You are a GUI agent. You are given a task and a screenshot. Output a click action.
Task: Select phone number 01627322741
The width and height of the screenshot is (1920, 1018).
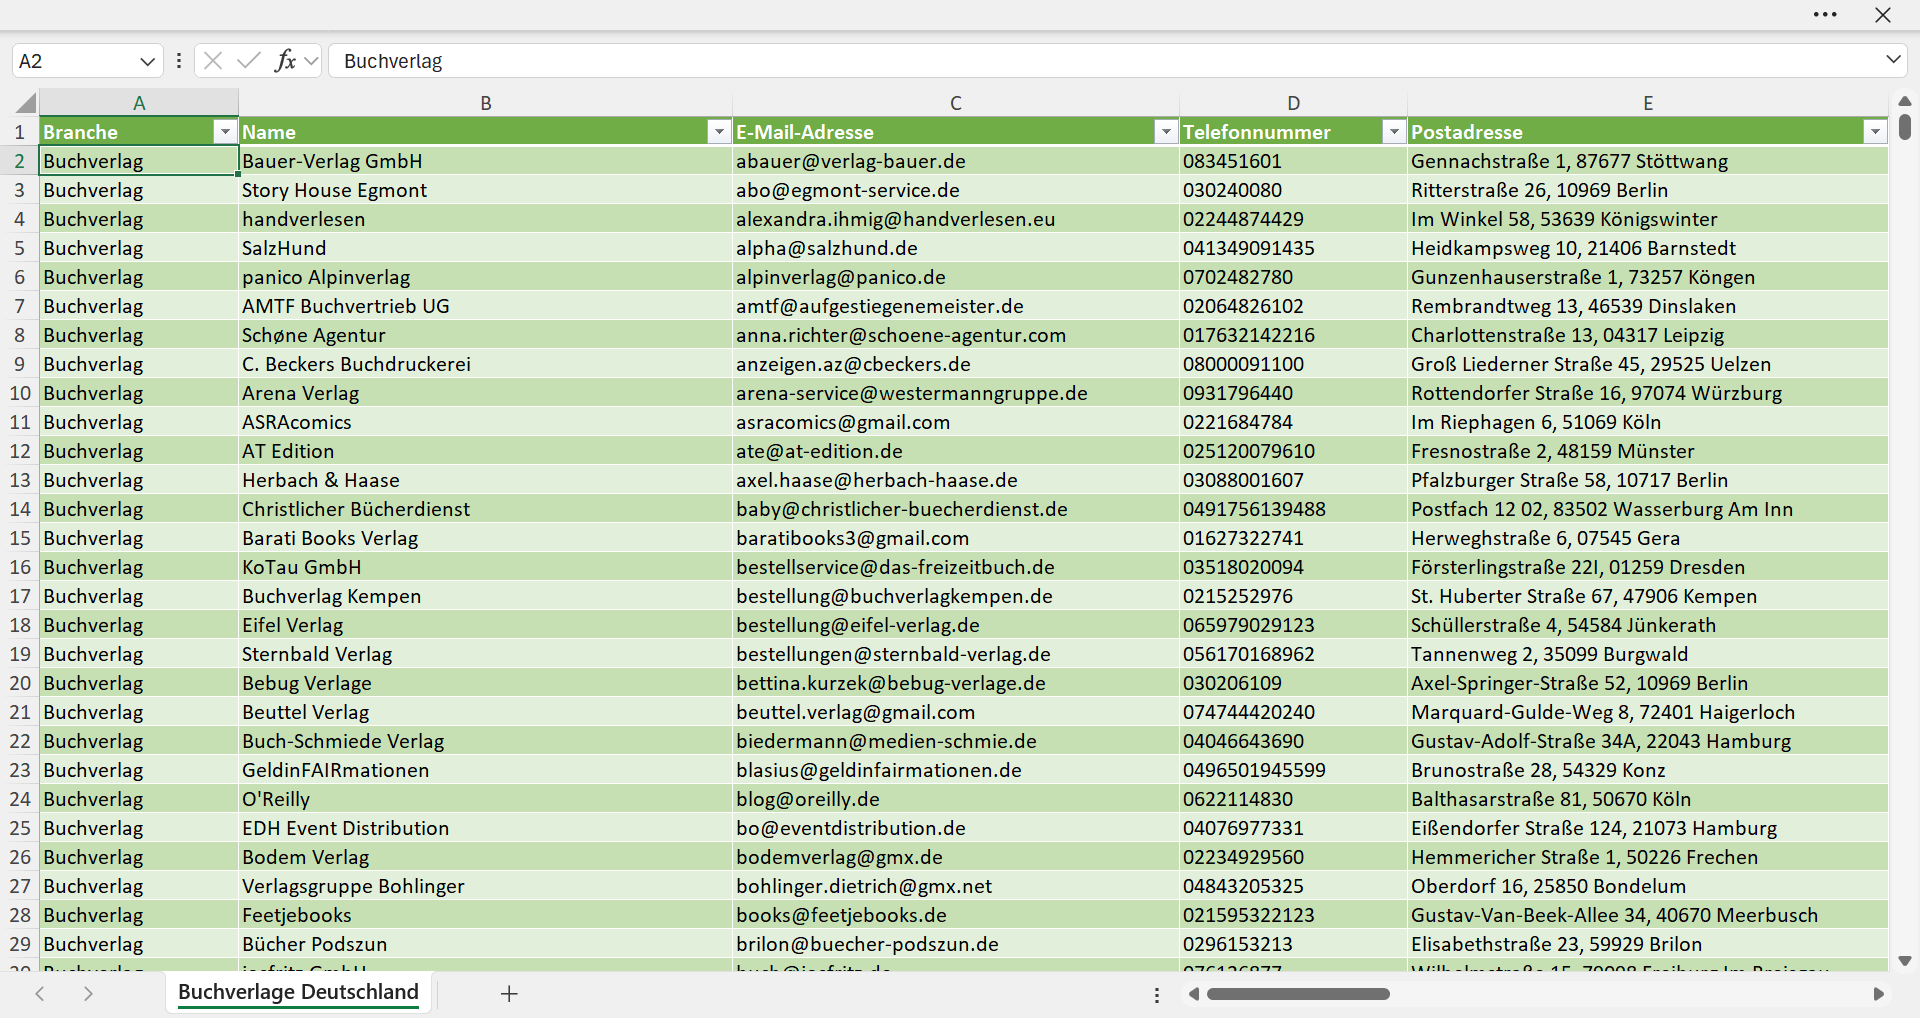coord(1293,538)
